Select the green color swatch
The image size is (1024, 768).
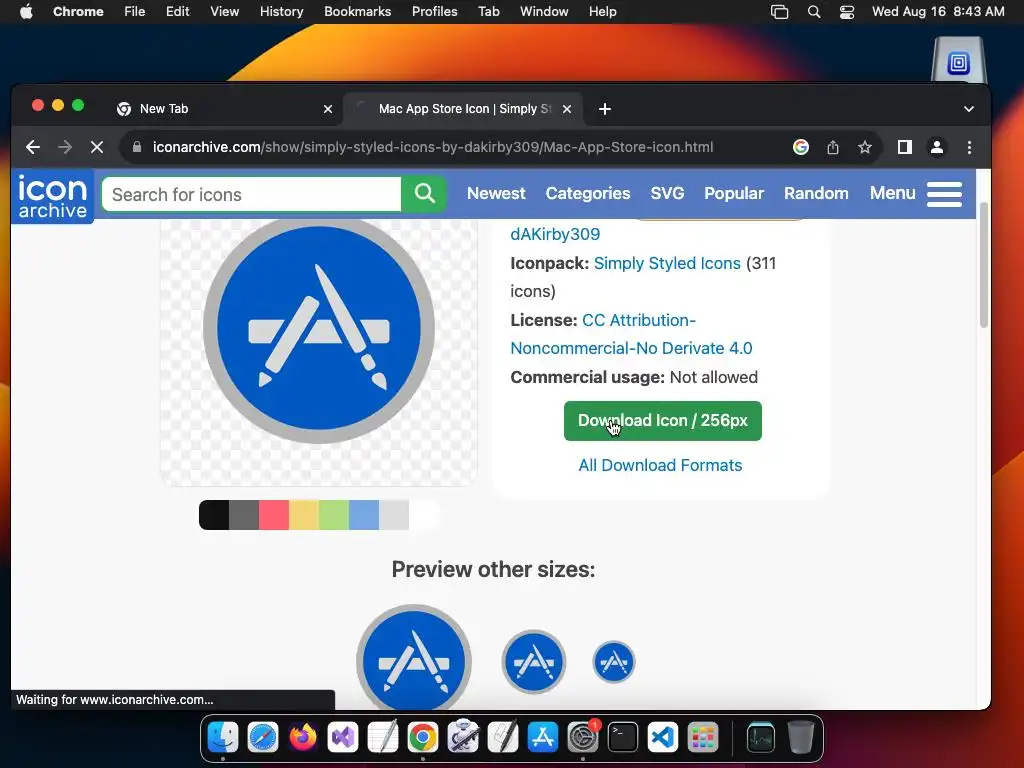334,515
